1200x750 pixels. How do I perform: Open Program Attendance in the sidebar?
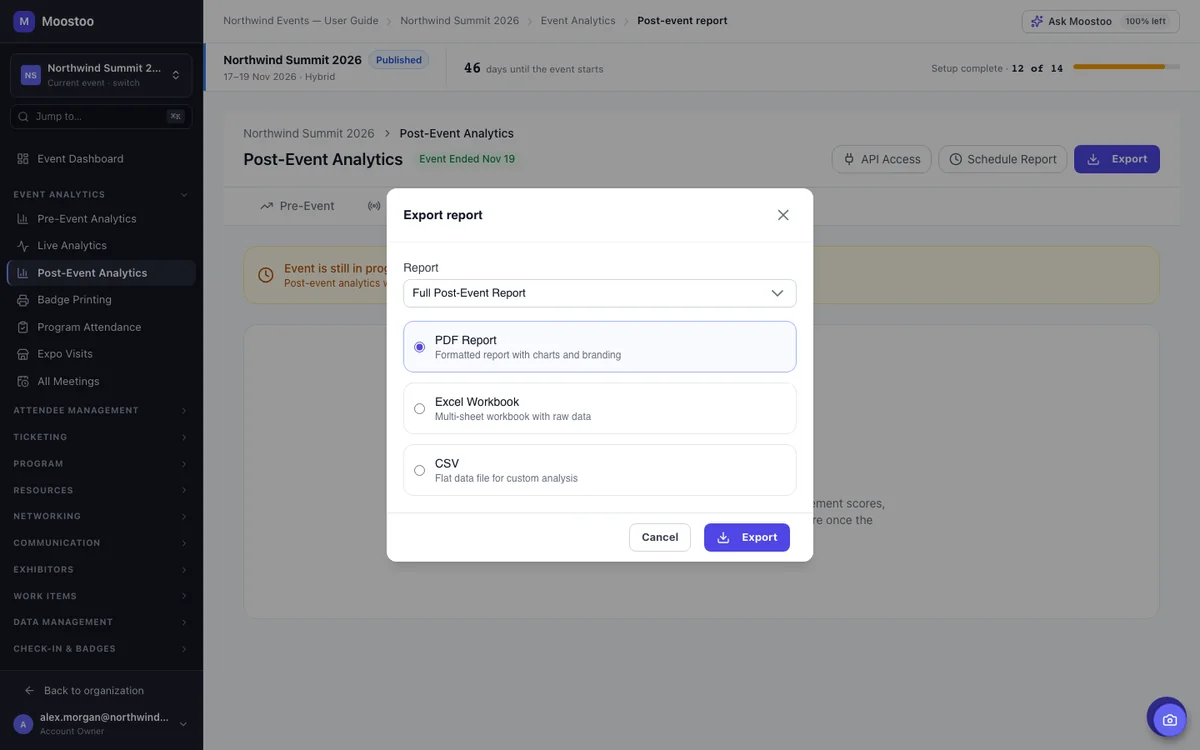pyautogui.click(x=101, y=327)
